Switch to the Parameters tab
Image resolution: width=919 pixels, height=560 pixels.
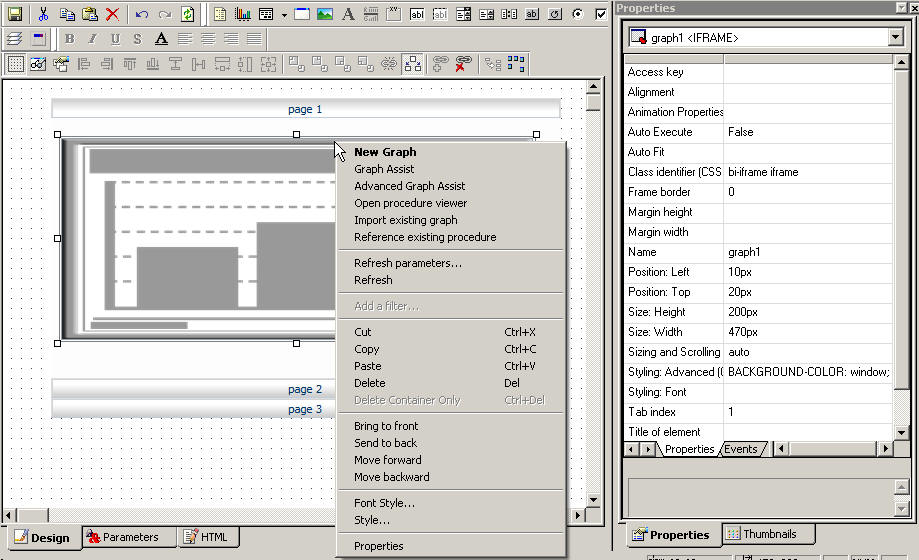point(130,537)
